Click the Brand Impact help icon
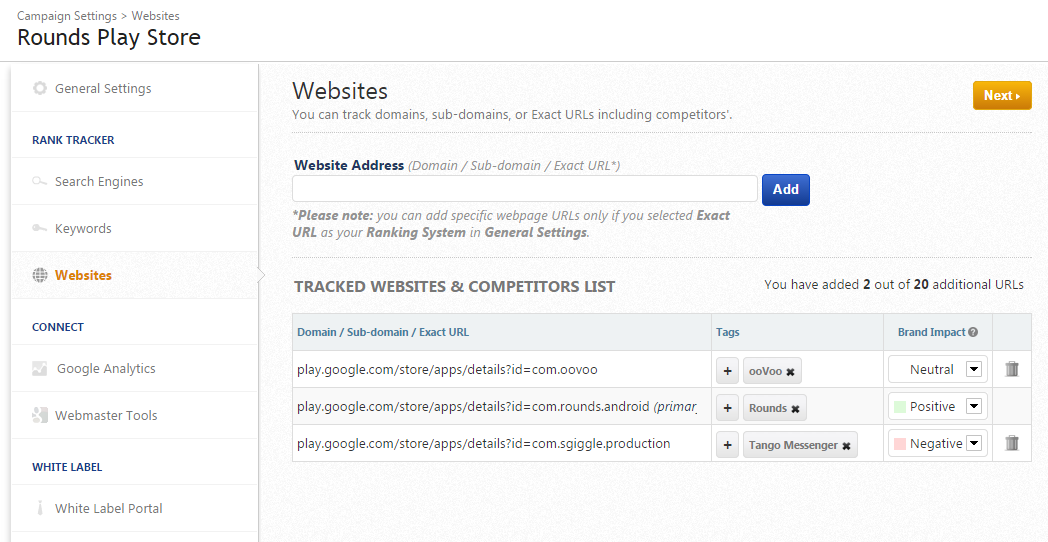 coord(973,332)
